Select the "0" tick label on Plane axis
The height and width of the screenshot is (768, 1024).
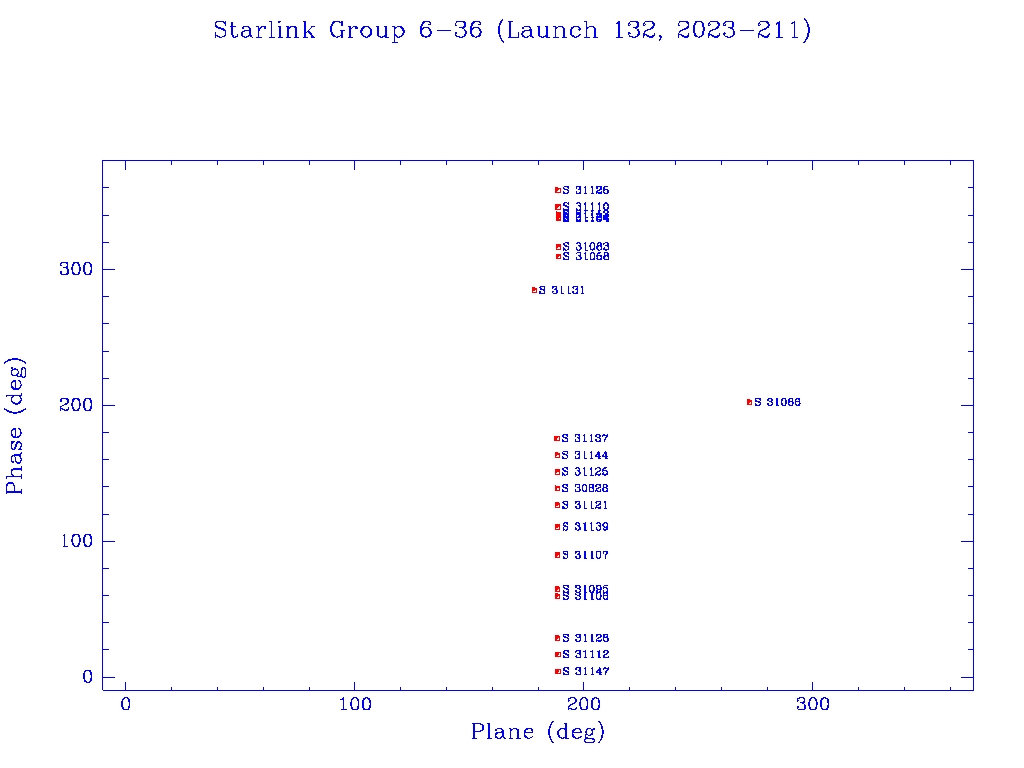click(126, 705)
